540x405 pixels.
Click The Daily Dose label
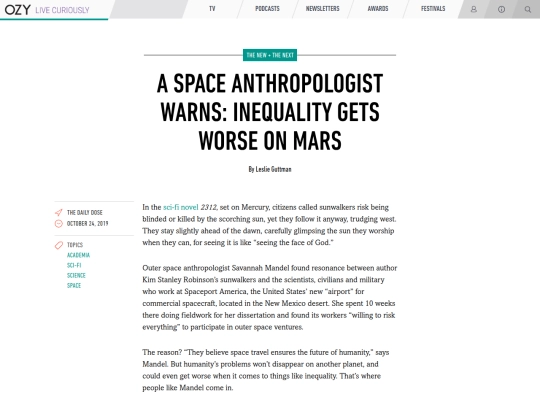pyautogui.click(x=84, y=212)
